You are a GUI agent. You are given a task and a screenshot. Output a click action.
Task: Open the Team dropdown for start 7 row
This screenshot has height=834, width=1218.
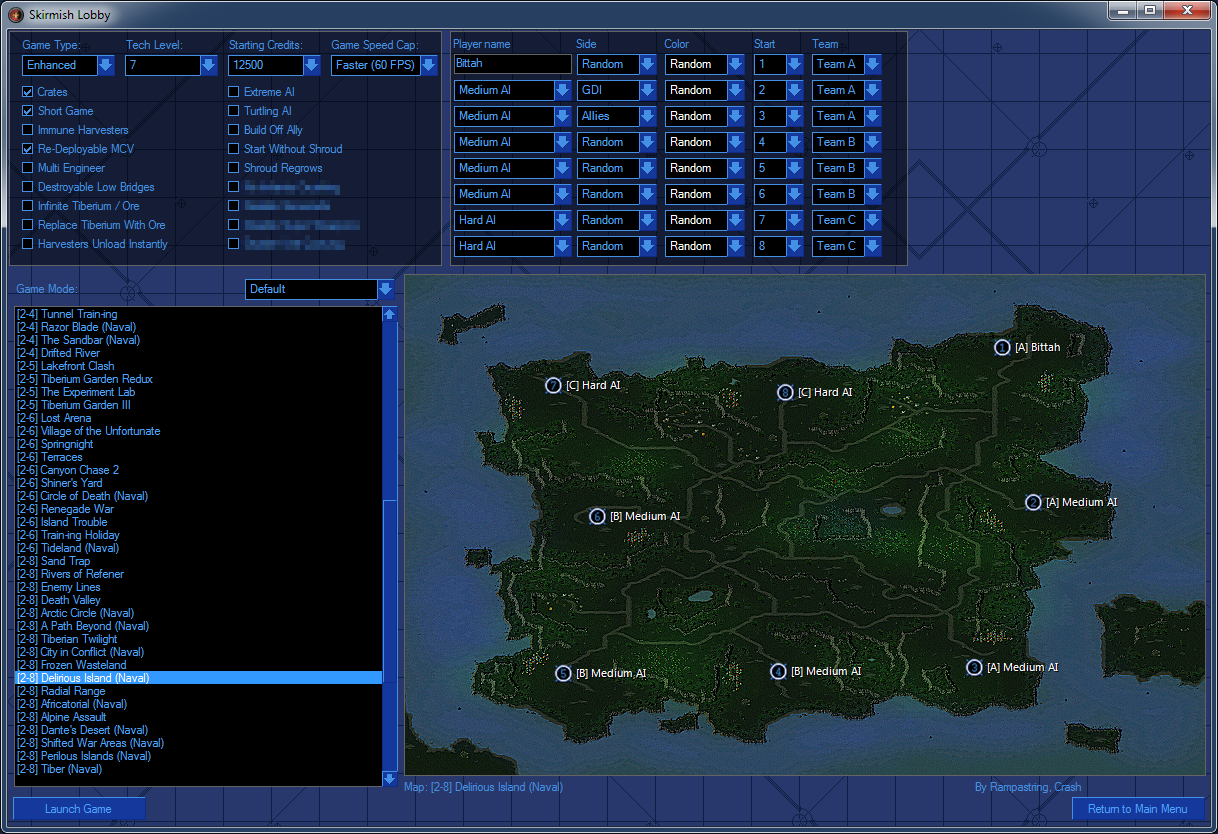846,220
